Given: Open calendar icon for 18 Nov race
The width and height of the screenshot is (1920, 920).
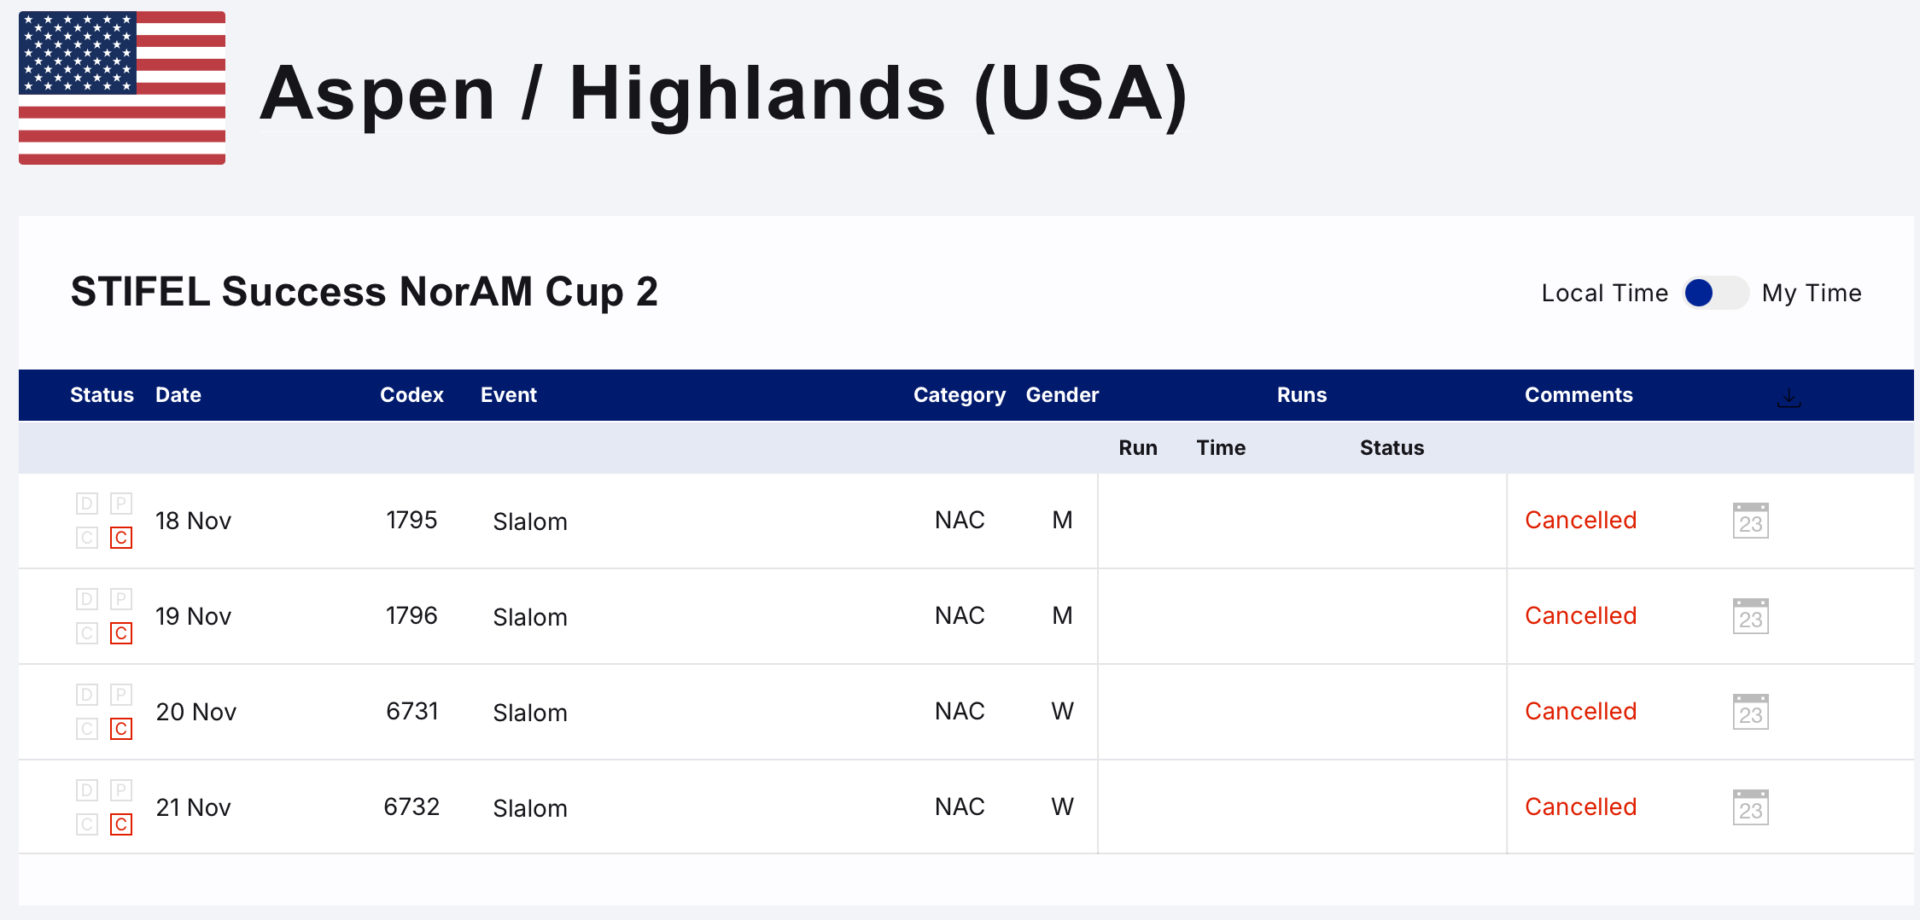Looking at the screenshot, I should coord(1750,520).
